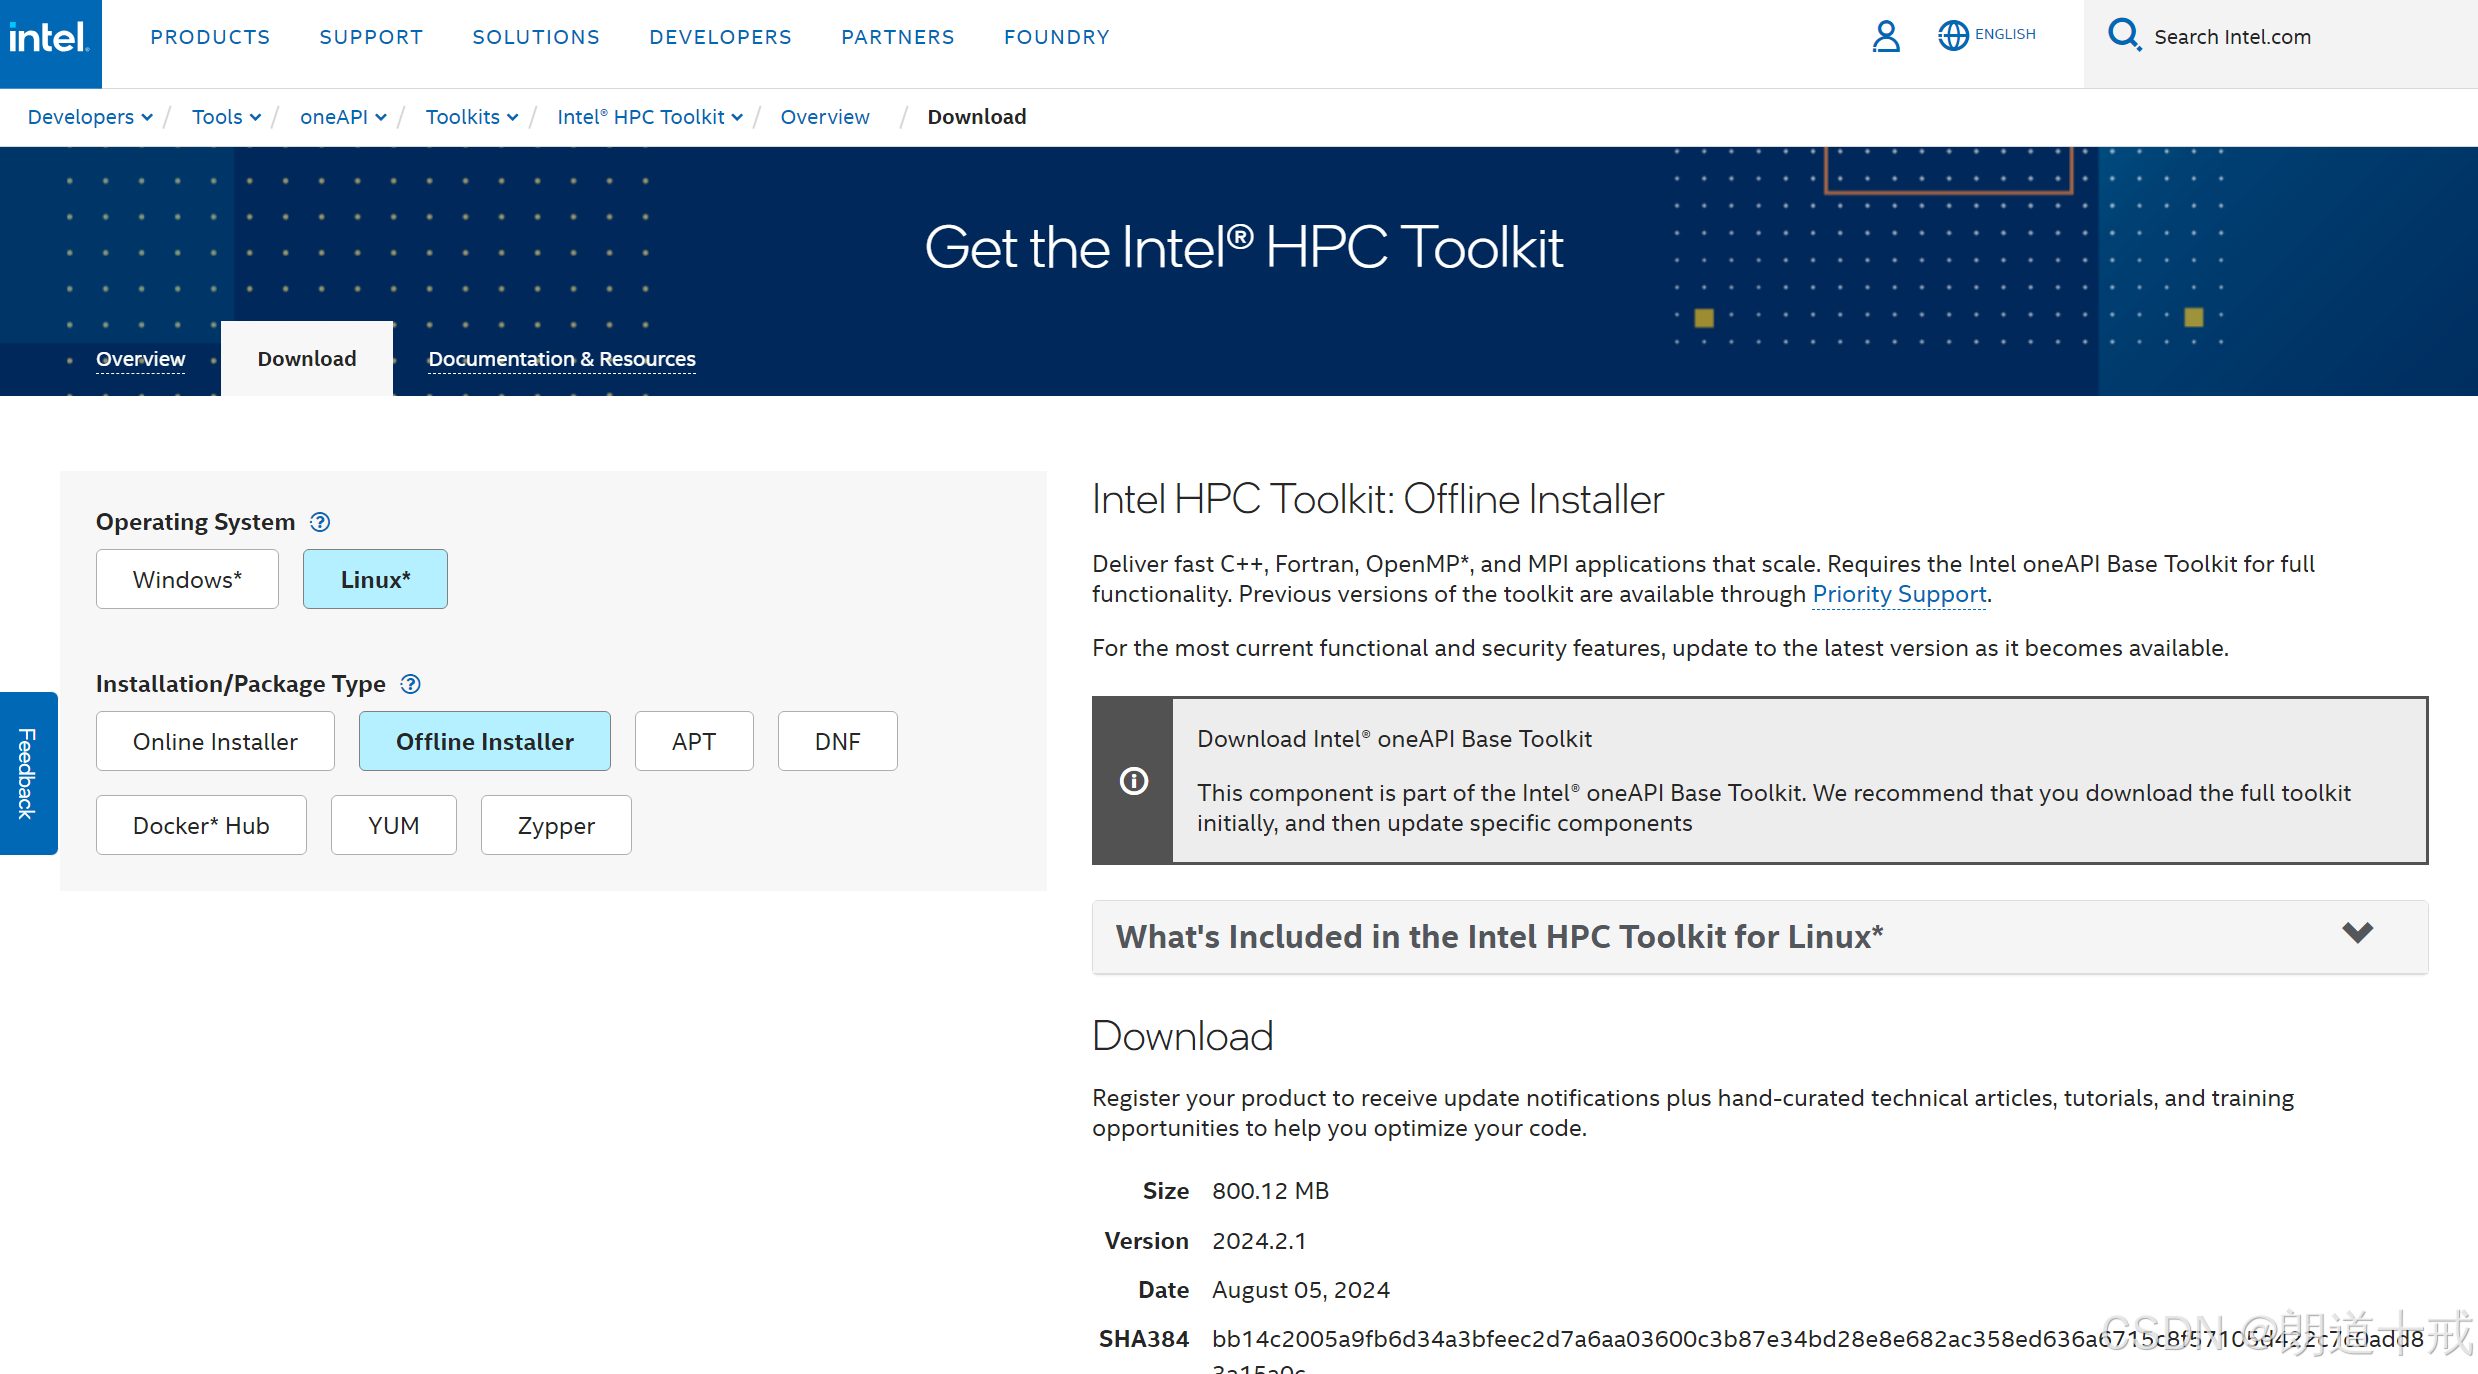This screenshot has width=2478, height=1374.
Task: Open Documentation & Resources tab
Action: [x=562, y=359]
